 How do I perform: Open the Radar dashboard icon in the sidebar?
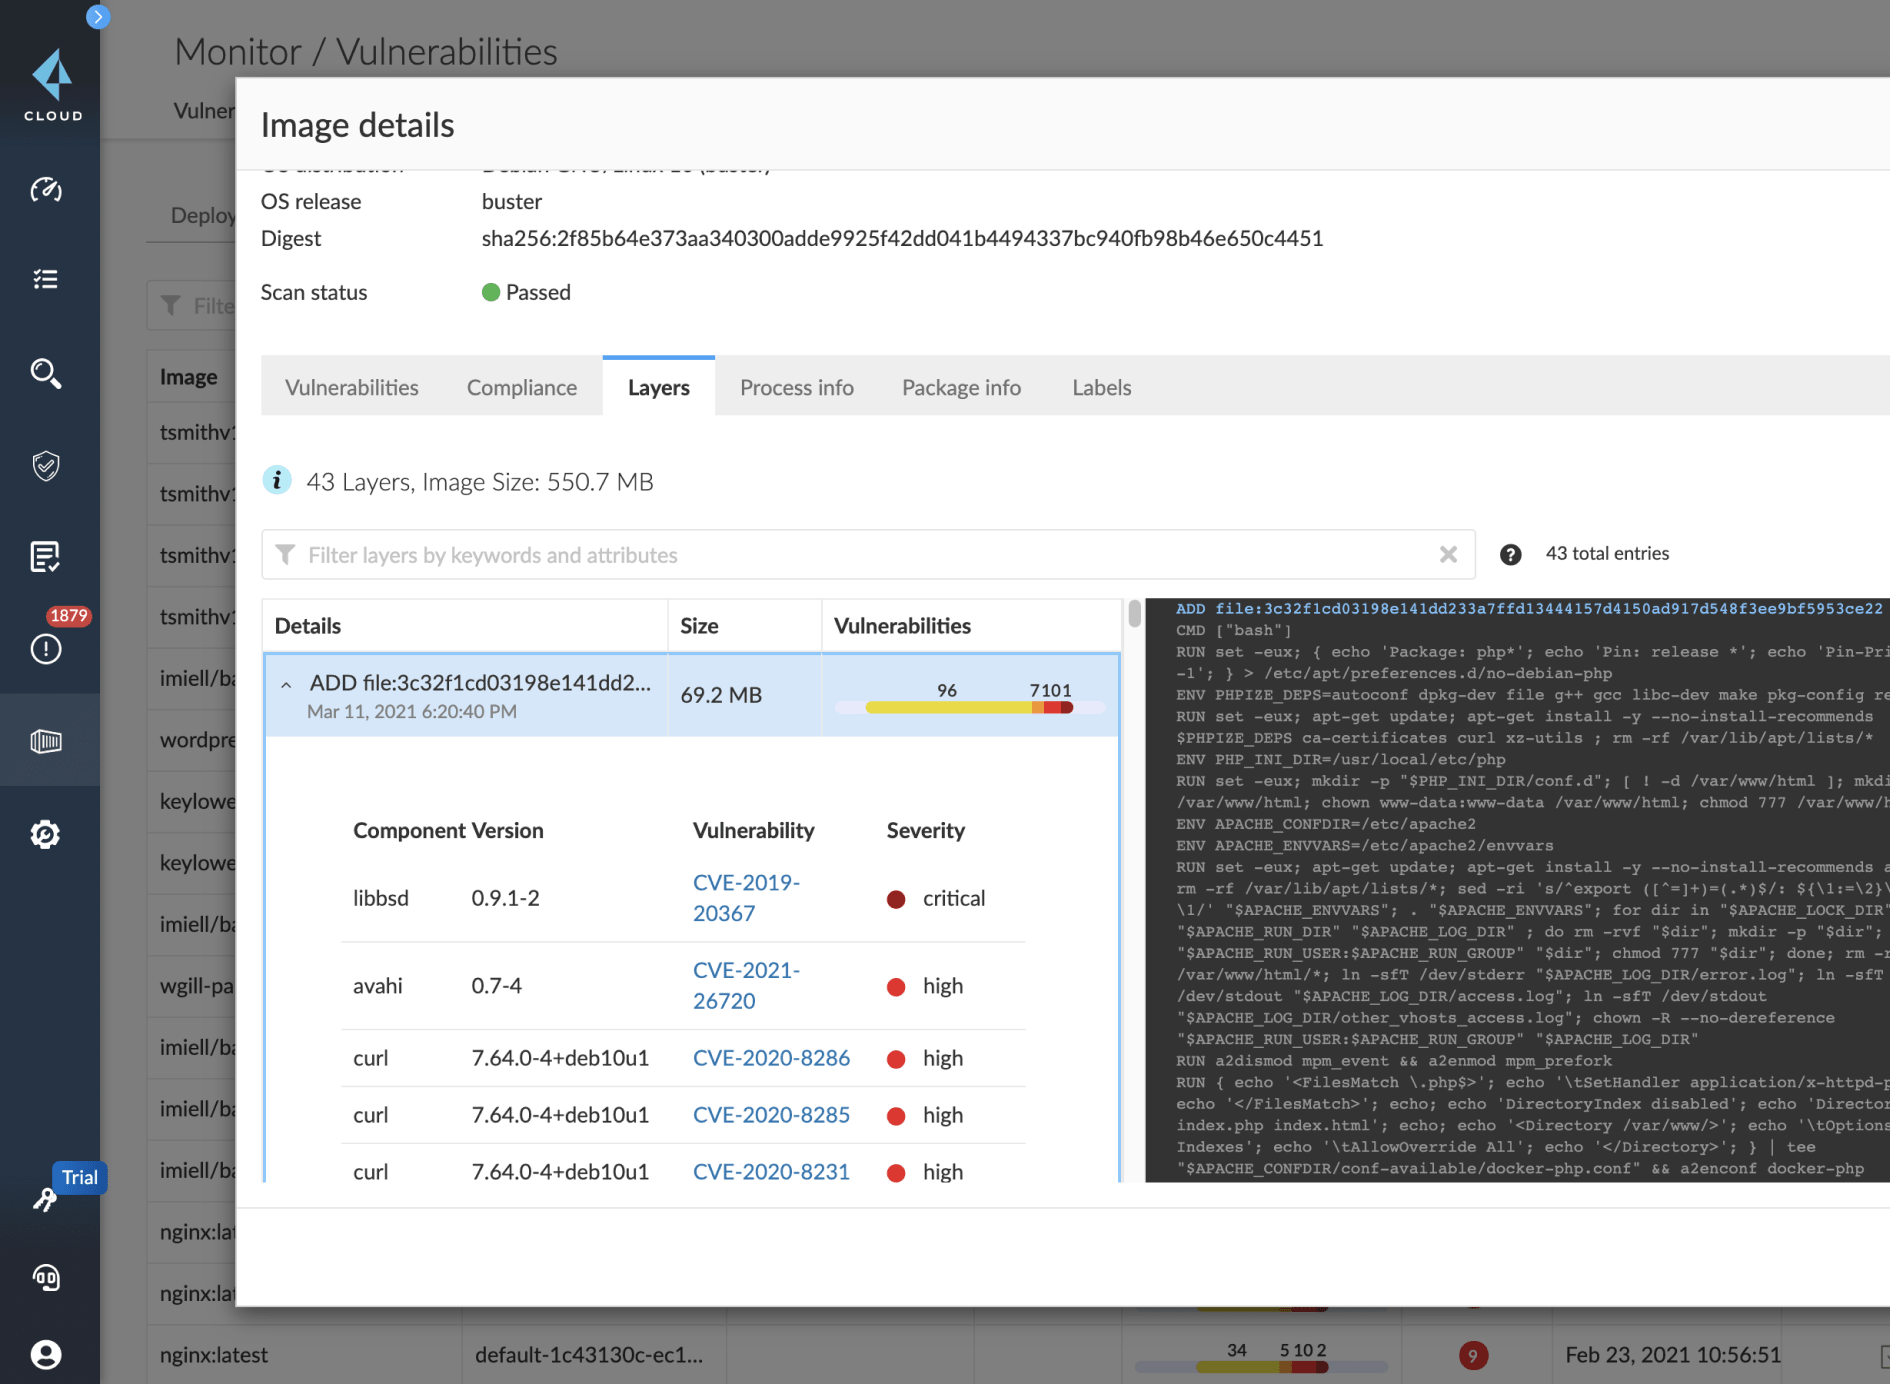click(47, 190)
